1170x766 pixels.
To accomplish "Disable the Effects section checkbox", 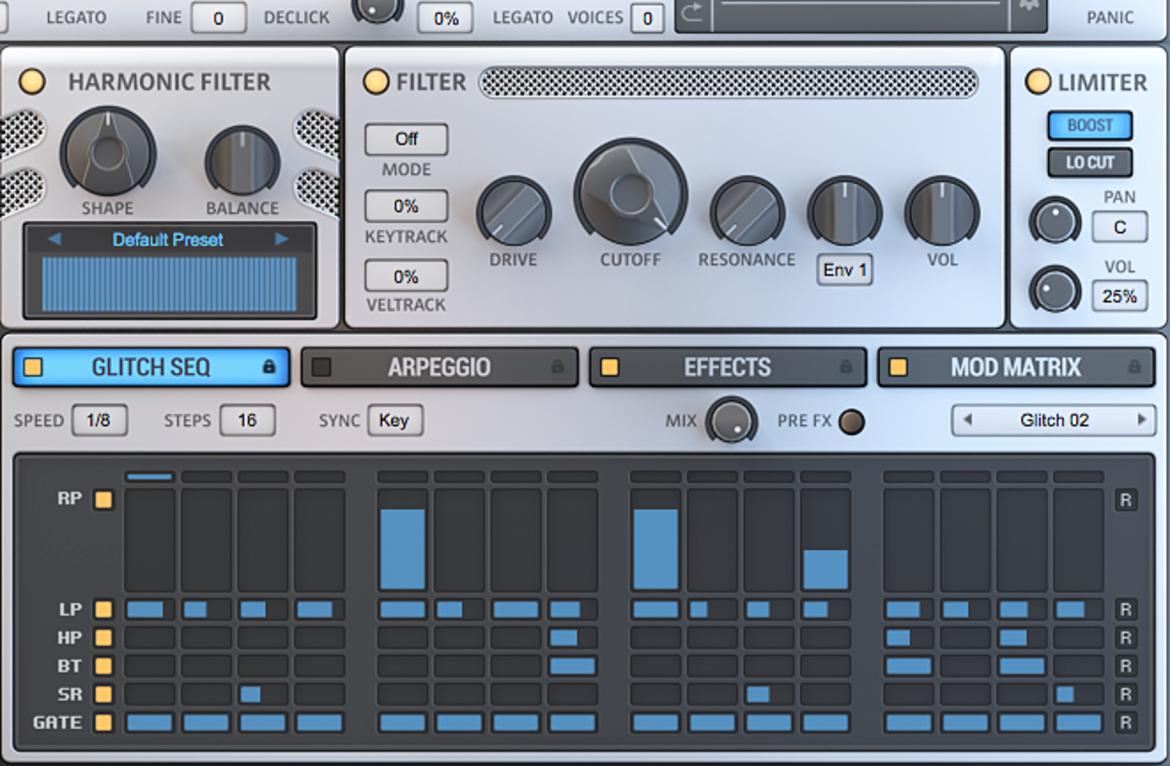I will (610, 366).
